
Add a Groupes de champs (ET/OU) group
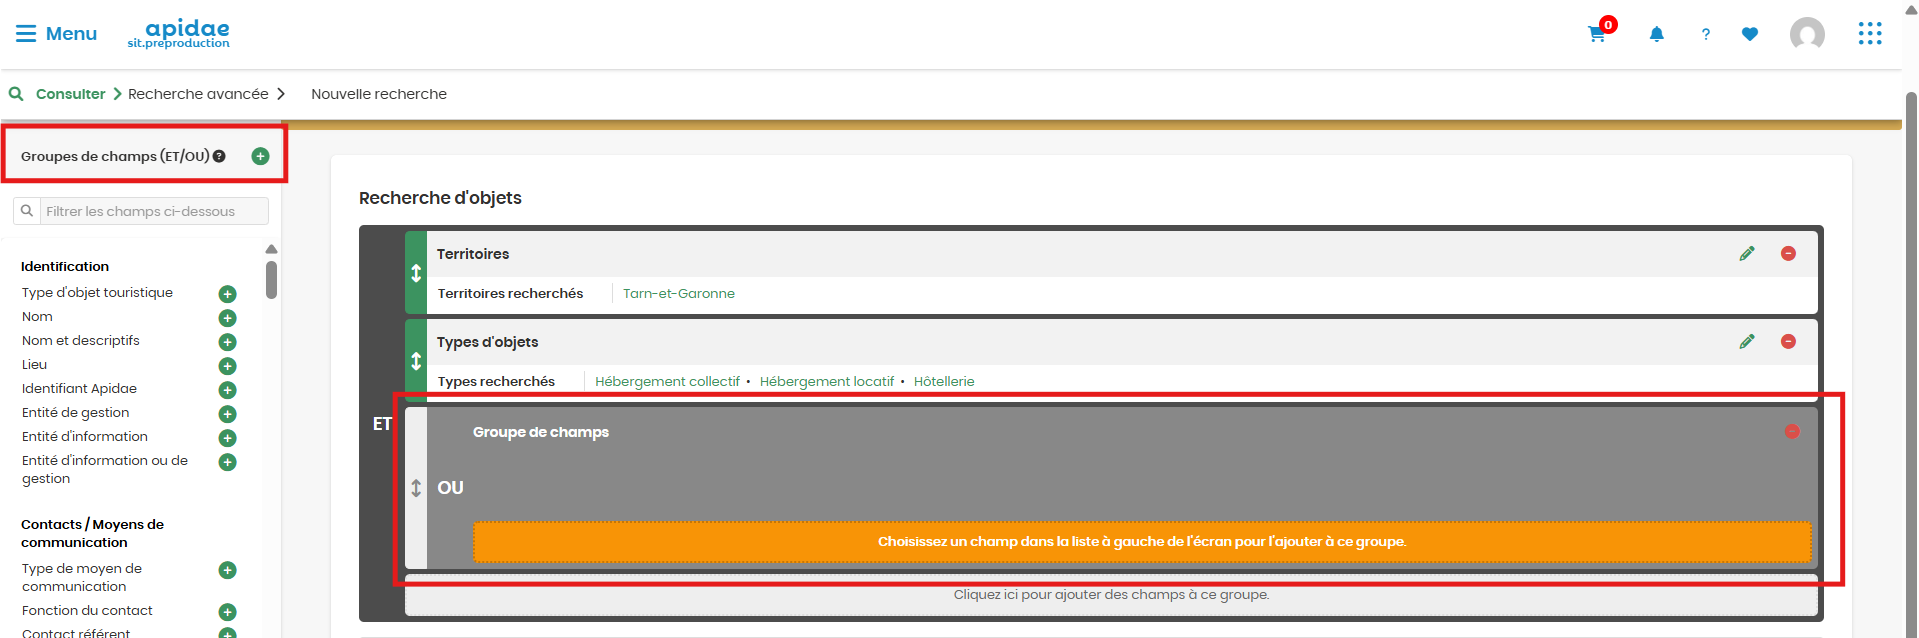tap(260, 156)
